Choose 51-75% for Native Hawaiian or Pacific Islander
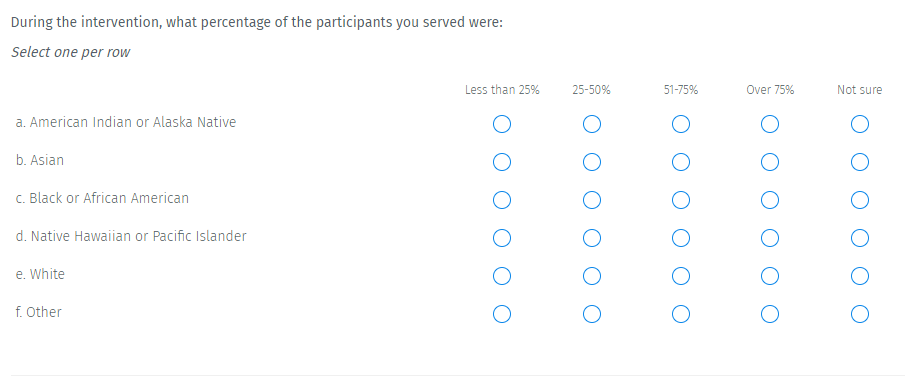This screenshot has height=379, width=909. click(681, 238)
